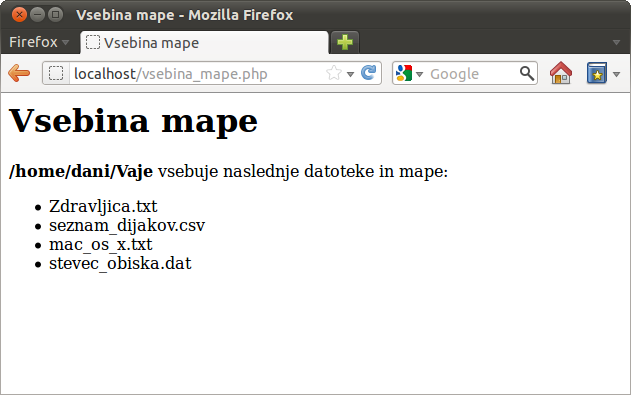Click the Zdravljica.txt list entry

point(103,206)
